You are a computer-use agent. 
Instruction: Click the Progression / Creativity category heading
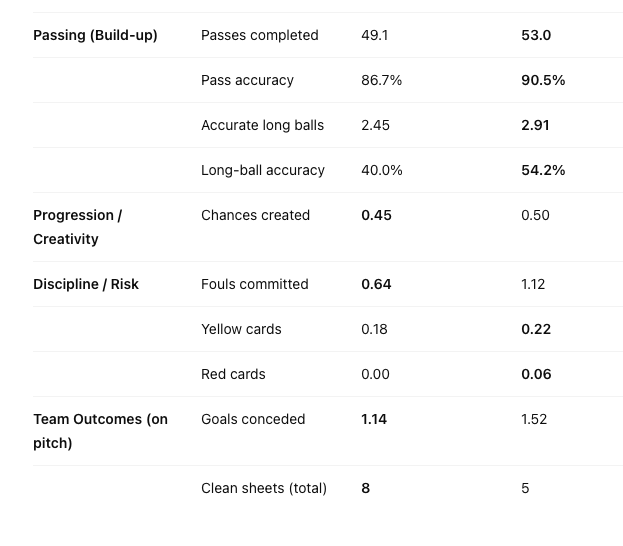click(77, 227)
